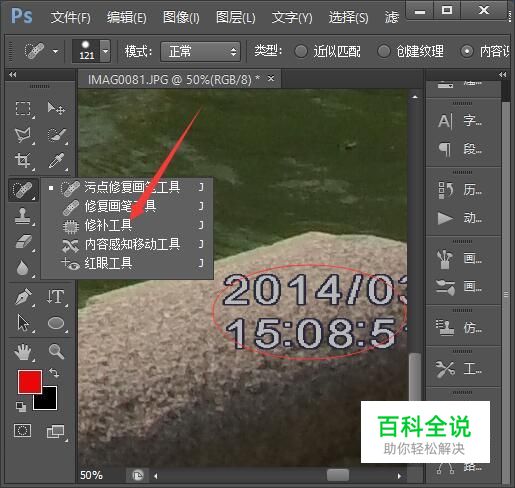
Task: Select the Zoom magnifier tool
Action: (x=56, y=351)
